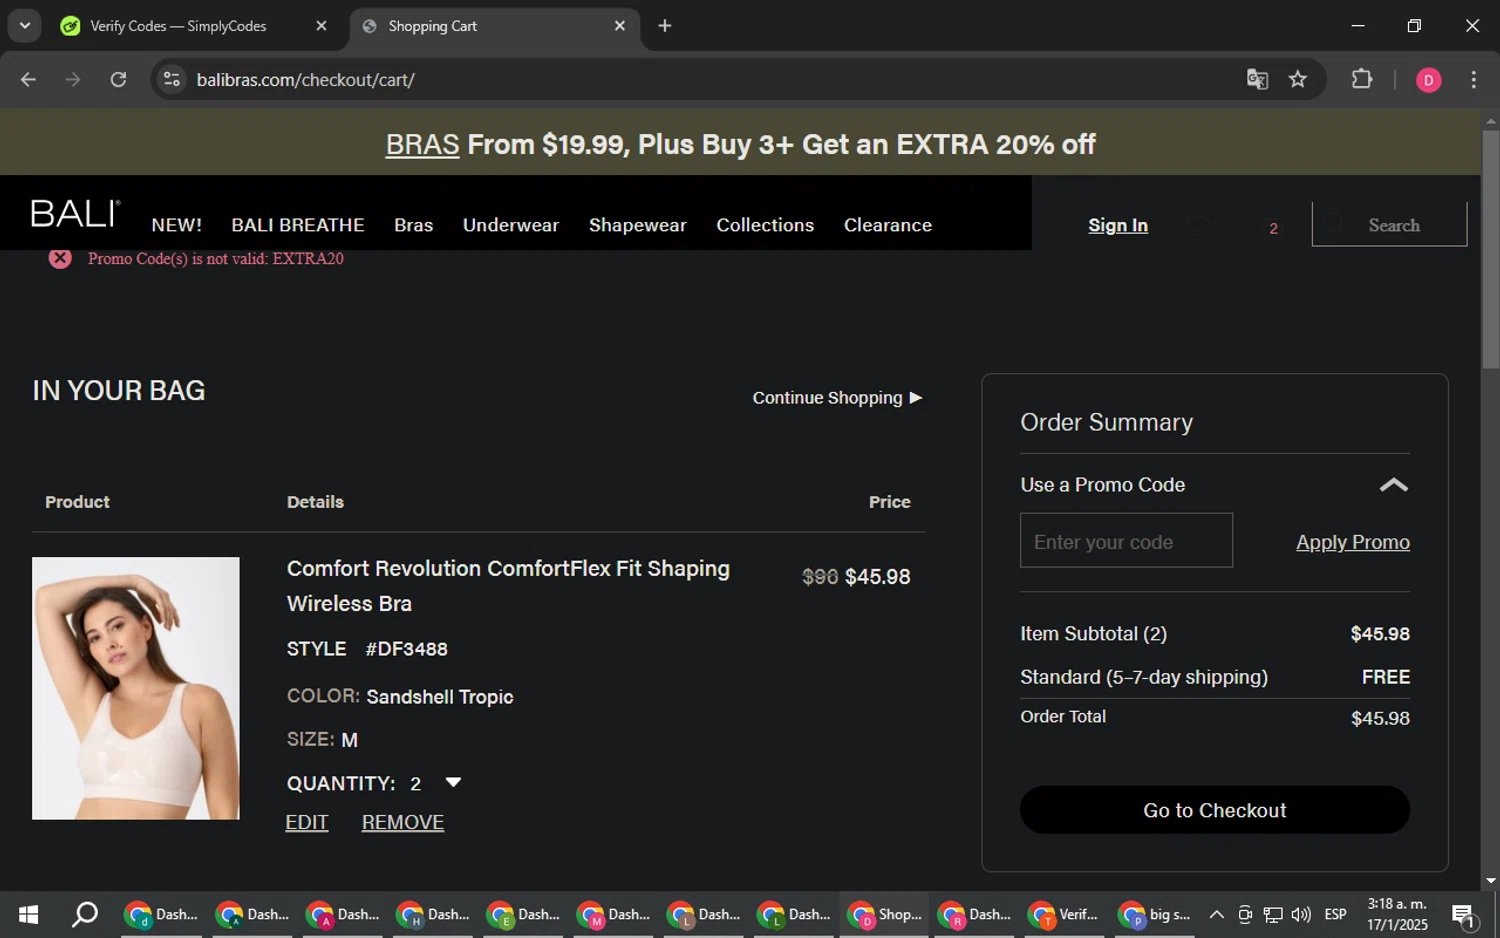Open a new browser tab
Image resolution: width=1500 pixels, height=938 pixels.
[x=665, y=26]
